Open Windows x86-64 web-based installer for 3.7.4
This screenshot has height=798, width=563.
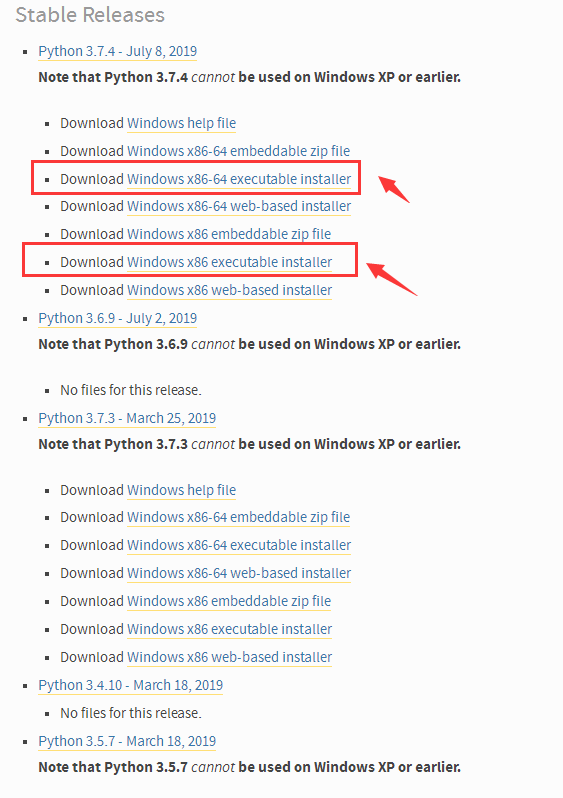click(x=239, y=206)
